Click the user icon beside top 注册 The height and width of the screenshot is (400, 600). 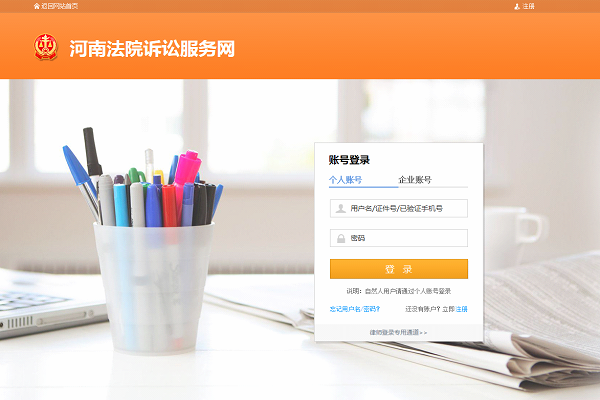click(x=517, y=7)
